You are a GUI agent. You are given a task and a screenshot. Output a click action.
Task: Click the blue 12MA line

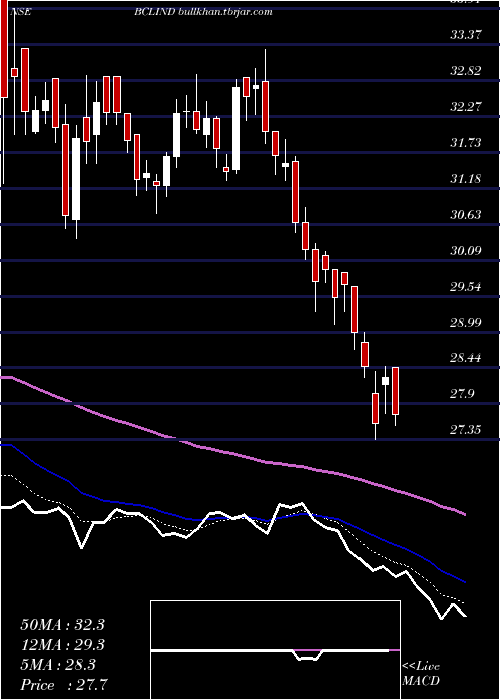pyautogui.click(x=232, y=518)
